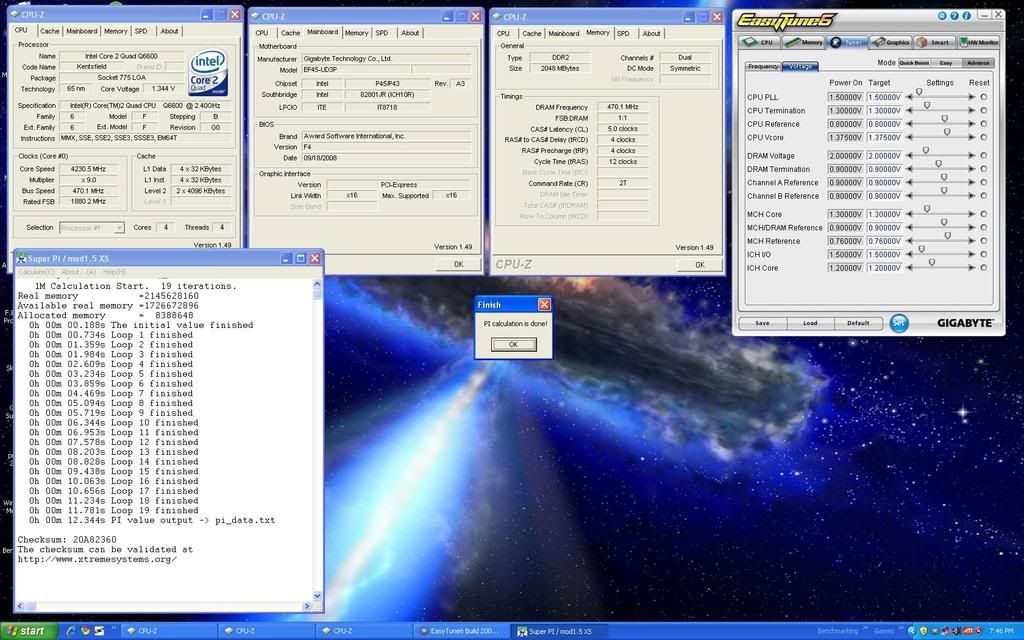The width and height of the screenshot is (1024, 640).
Task: Open the Memory section in EasyTune6
Action: (804, 42)
